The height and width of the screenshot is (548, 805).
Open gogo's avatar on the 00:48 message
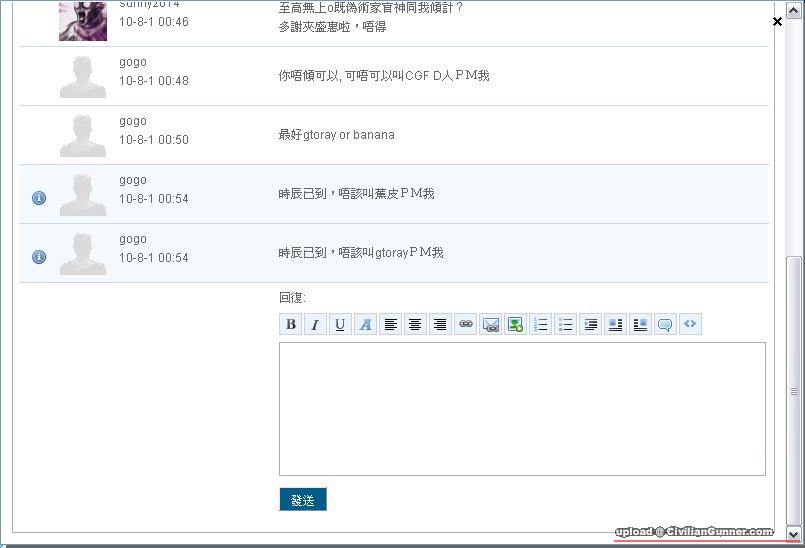82,76
